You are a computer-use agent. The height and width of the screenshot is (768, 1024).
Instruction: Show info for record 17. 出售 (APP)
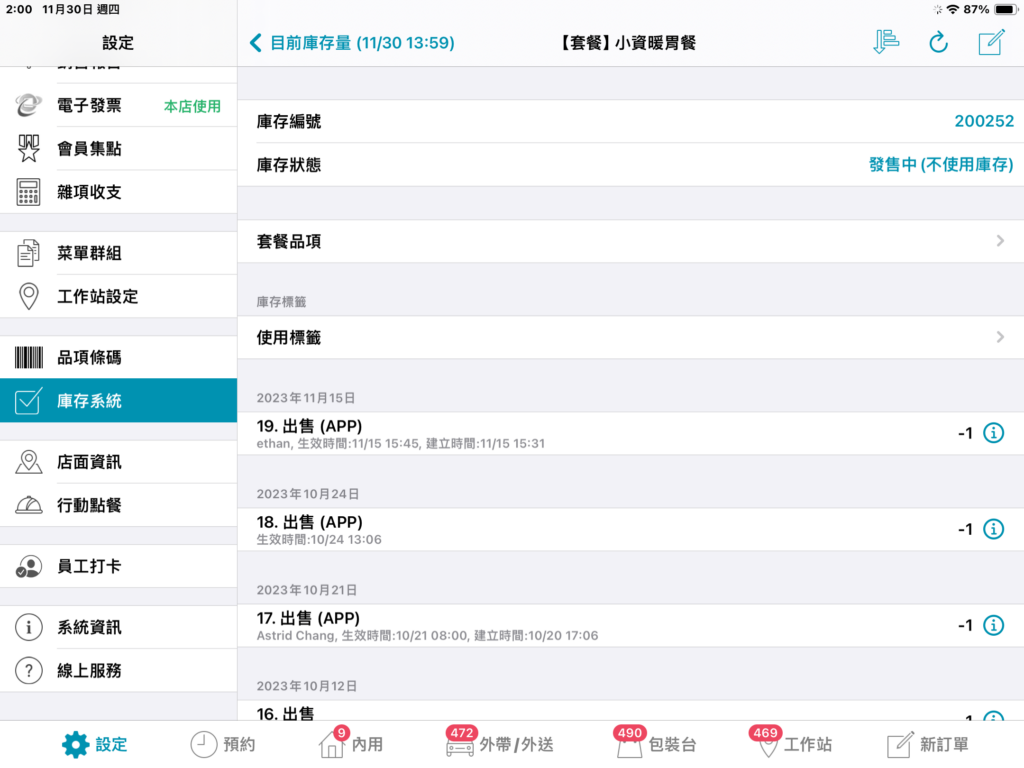993,625
